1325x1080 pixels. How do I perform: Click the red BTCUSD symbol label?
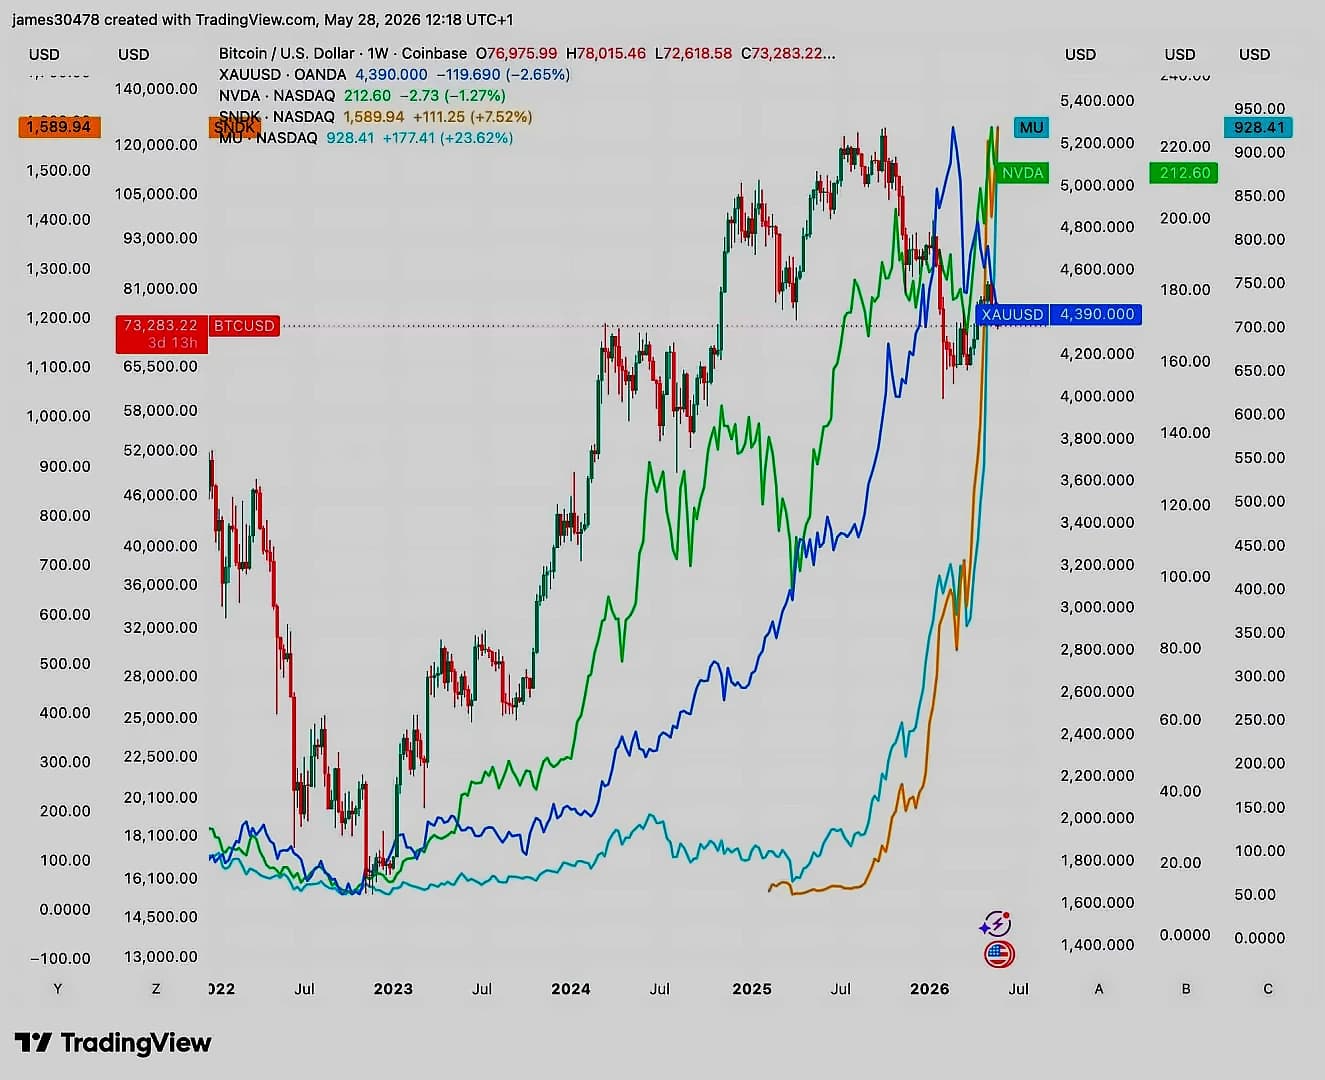(244, 326)
